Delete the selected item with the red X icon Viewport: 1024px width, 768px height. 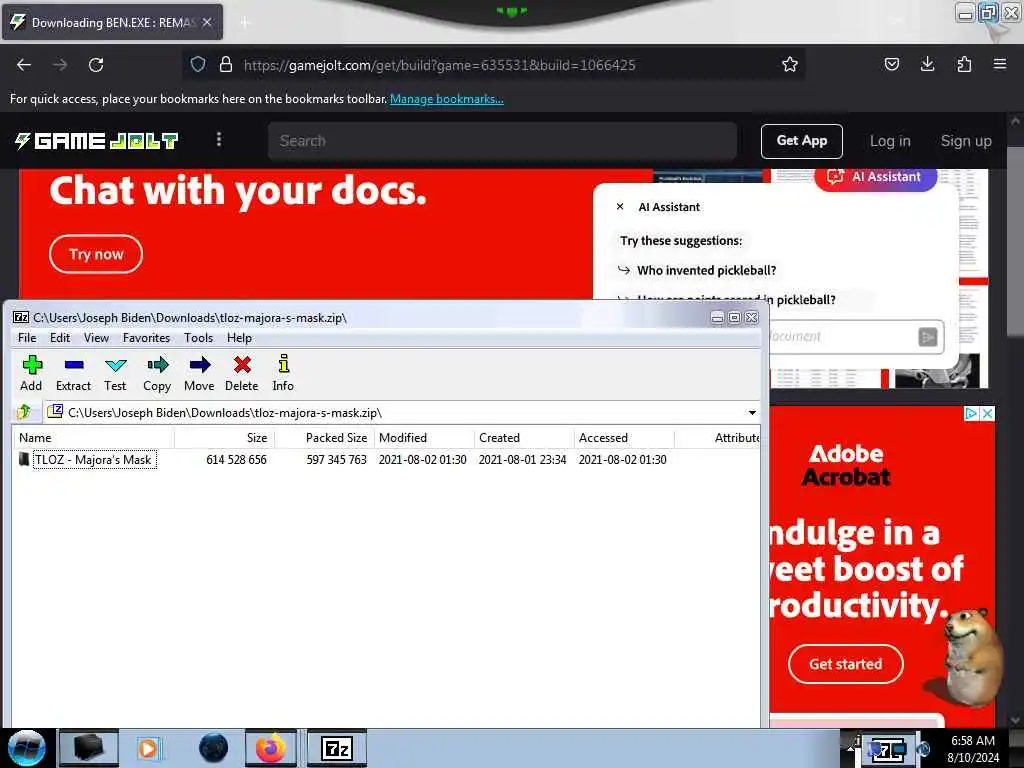[242, 373]
